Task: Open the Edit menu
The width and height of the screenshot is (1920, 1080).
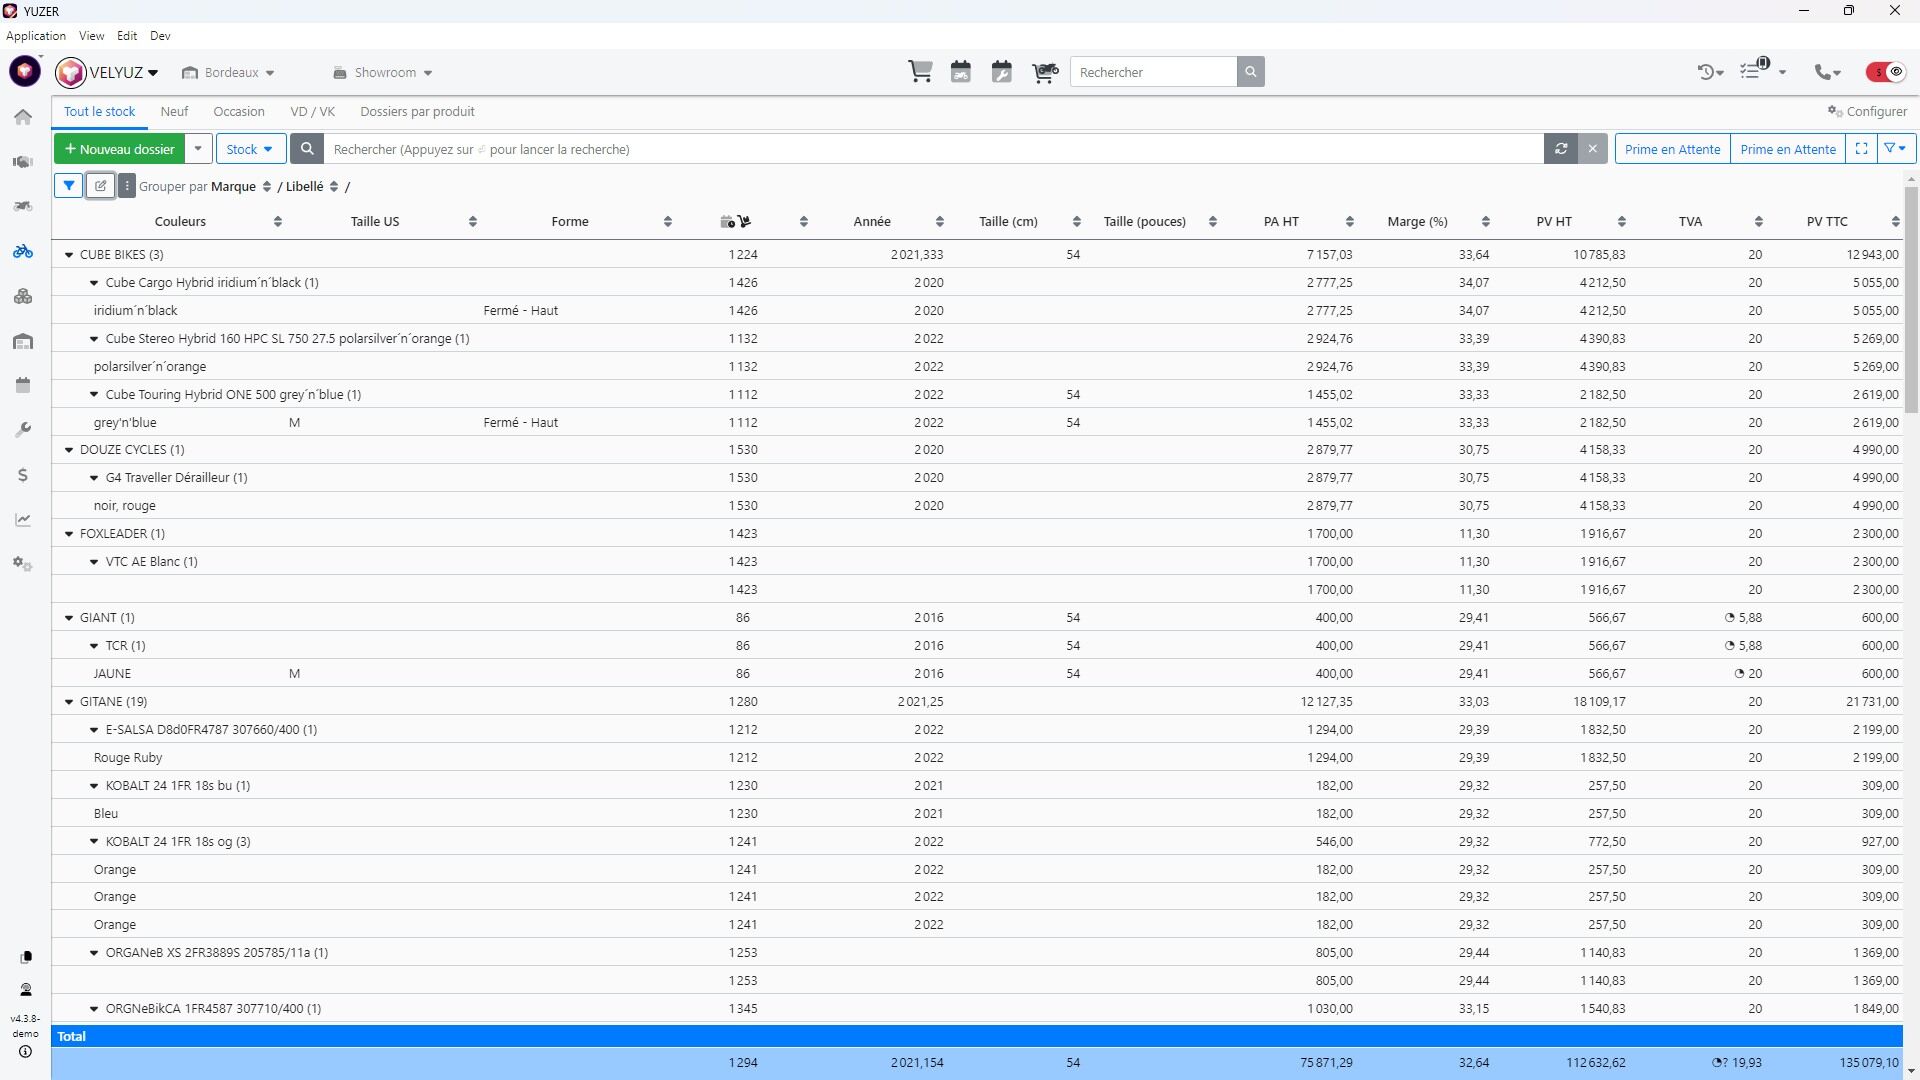Action: click(x=126, y=36)
